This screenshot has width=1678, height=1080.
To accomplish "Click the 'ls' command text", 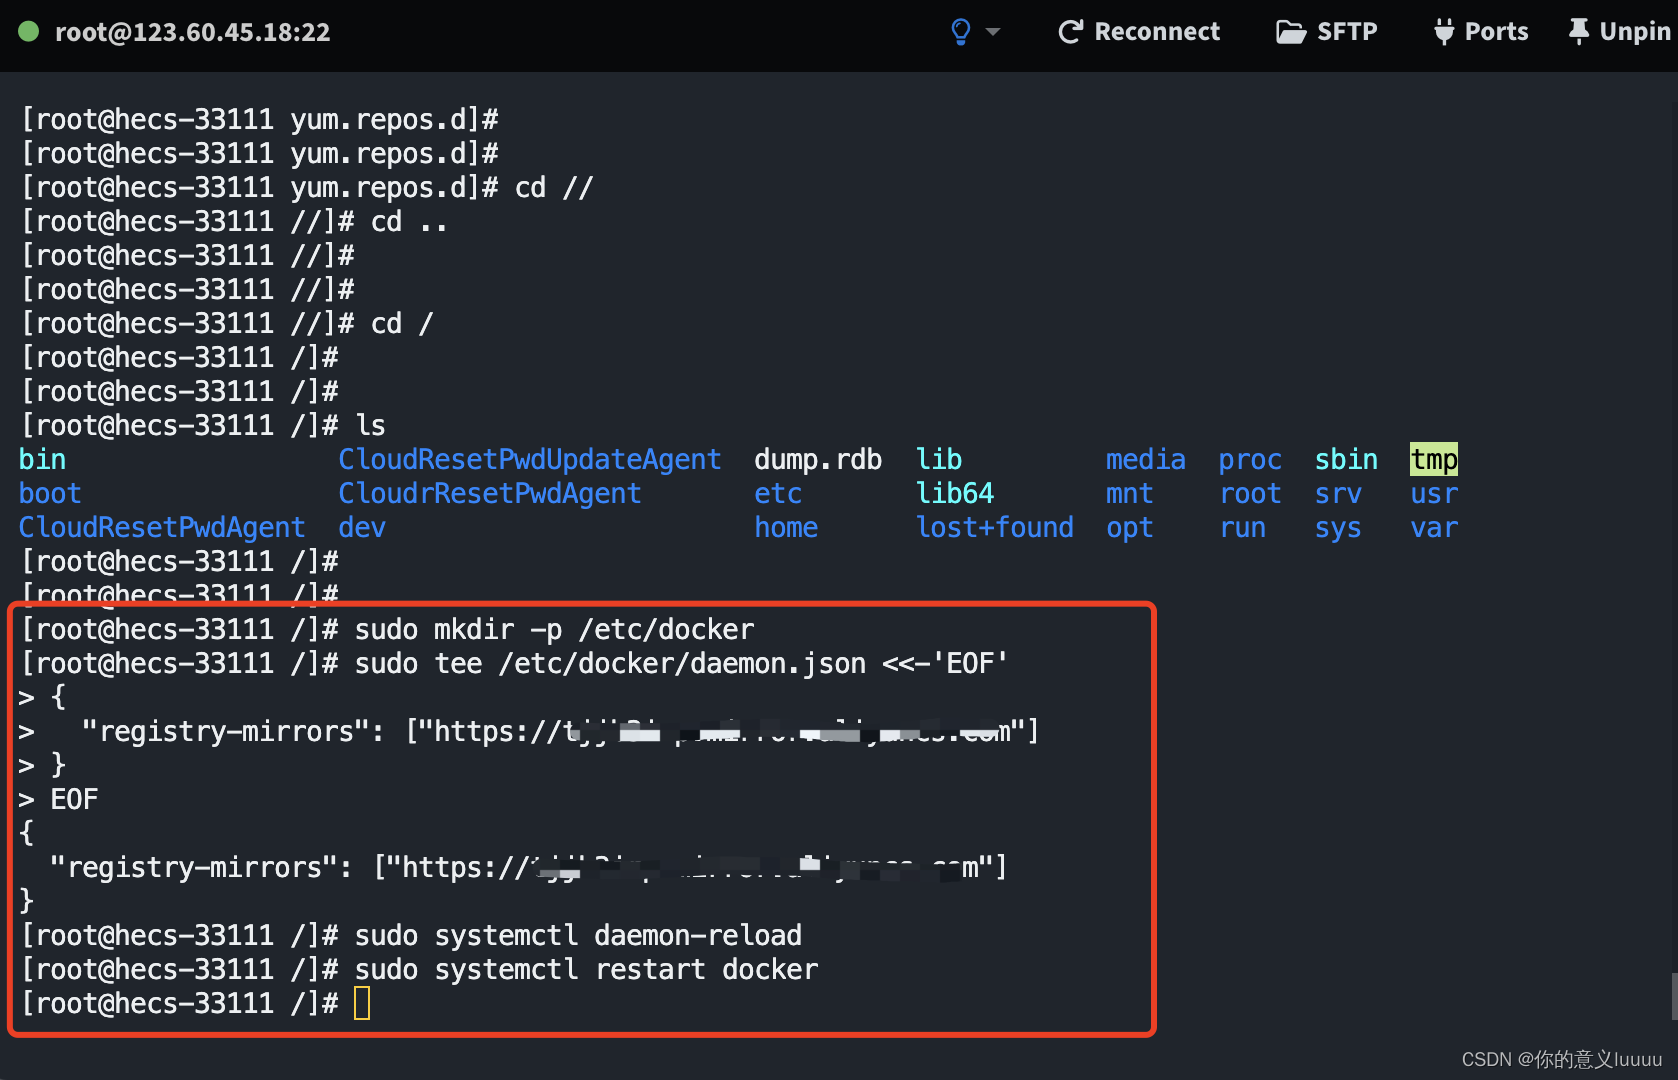I will tap(371, 425).
